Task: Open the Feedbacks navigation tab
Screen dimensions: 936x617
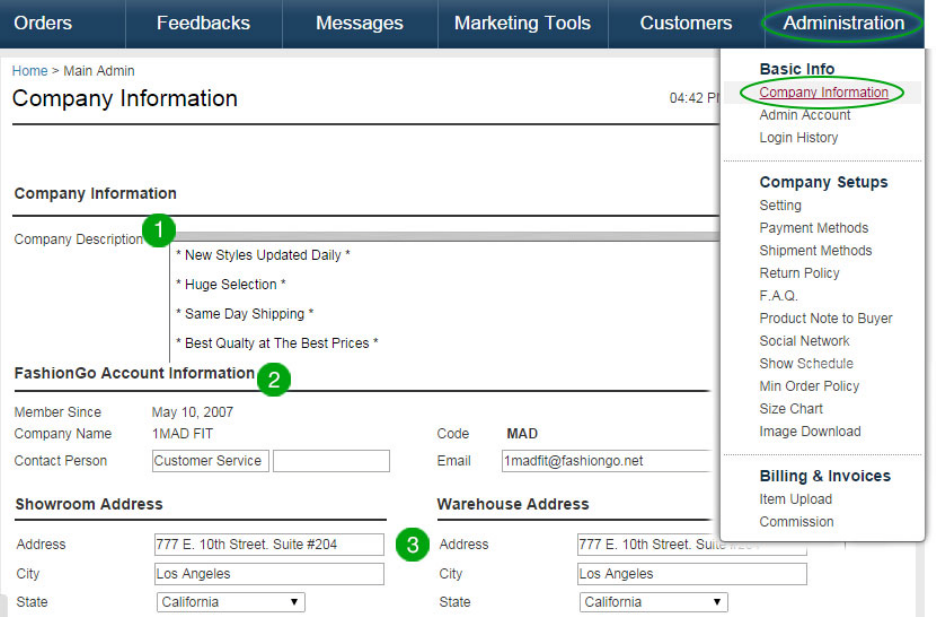Action: point(203,23)
